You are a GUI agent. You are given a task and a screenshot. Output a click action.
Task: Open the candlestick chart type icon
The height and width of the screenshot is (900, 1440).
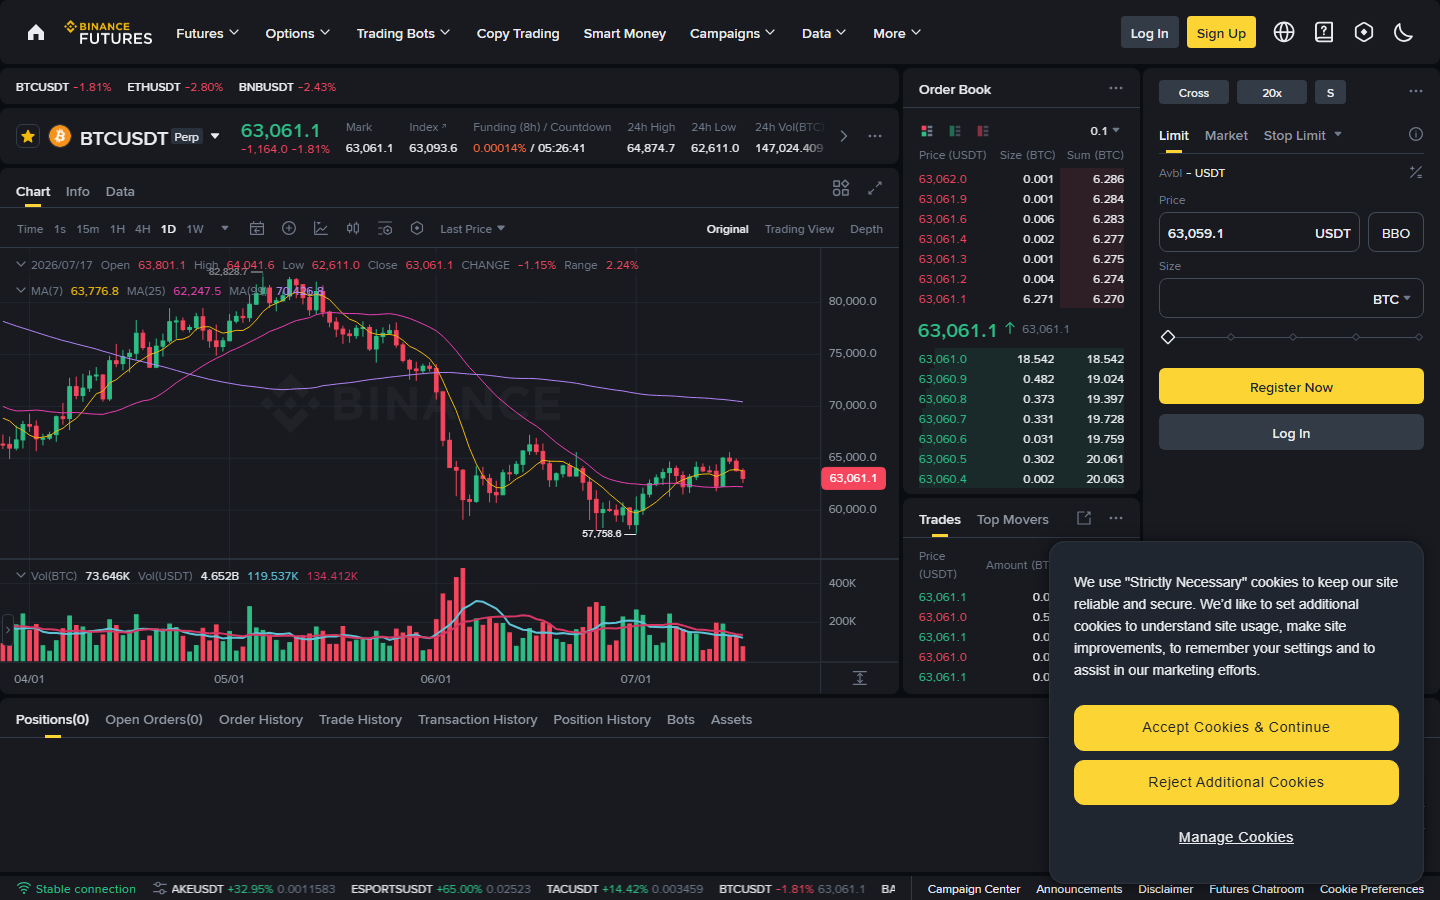(353, 229)
